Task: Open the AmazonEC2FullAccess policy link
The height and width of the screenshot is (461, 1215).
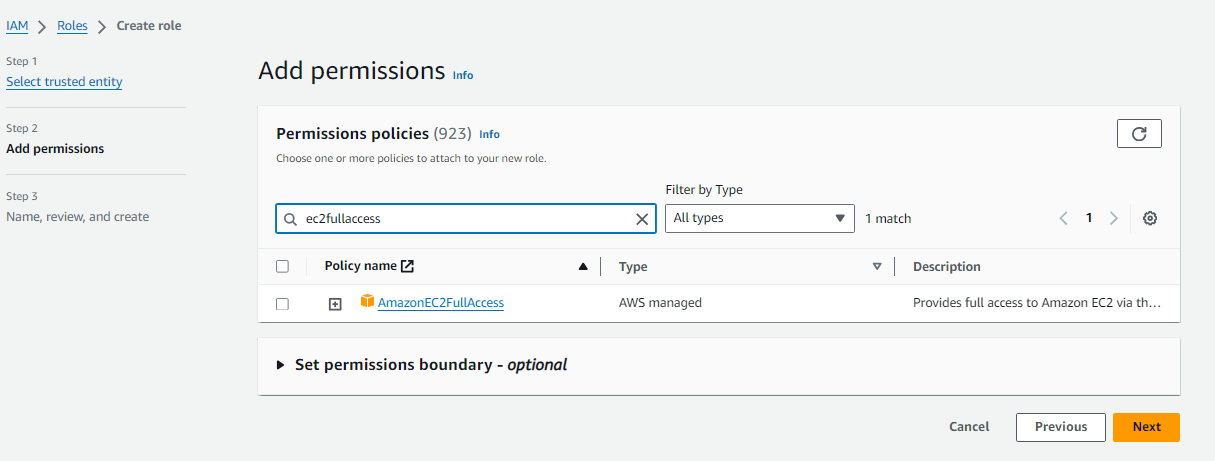Action: (x=441, y=302)
